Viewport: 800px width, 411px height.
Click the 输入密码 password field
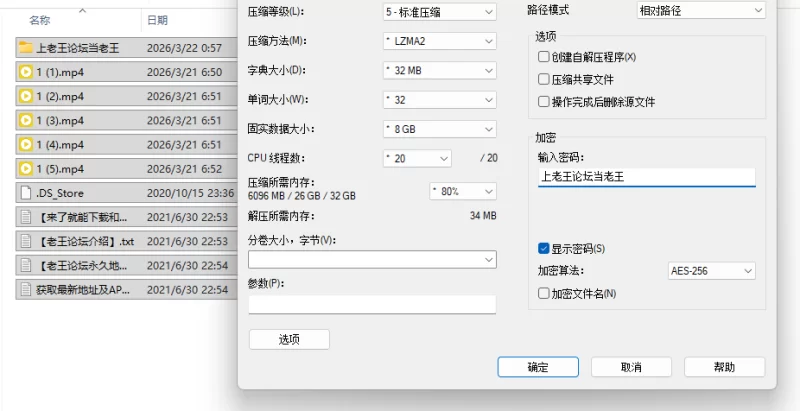[646, 177]
